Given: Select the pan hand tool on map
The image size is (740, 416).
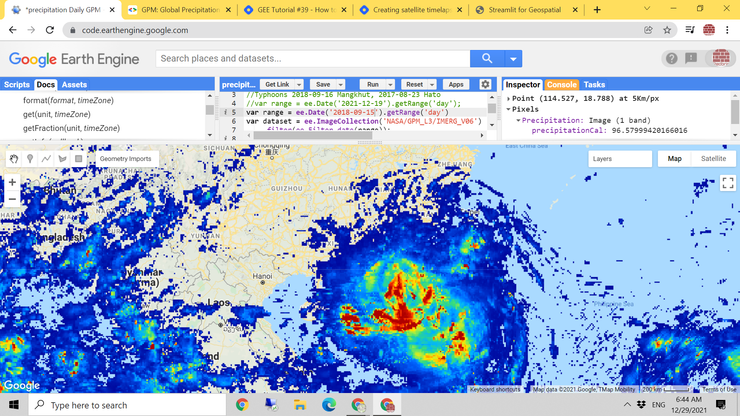Looking at the screenshot, I should coord(14,159).
